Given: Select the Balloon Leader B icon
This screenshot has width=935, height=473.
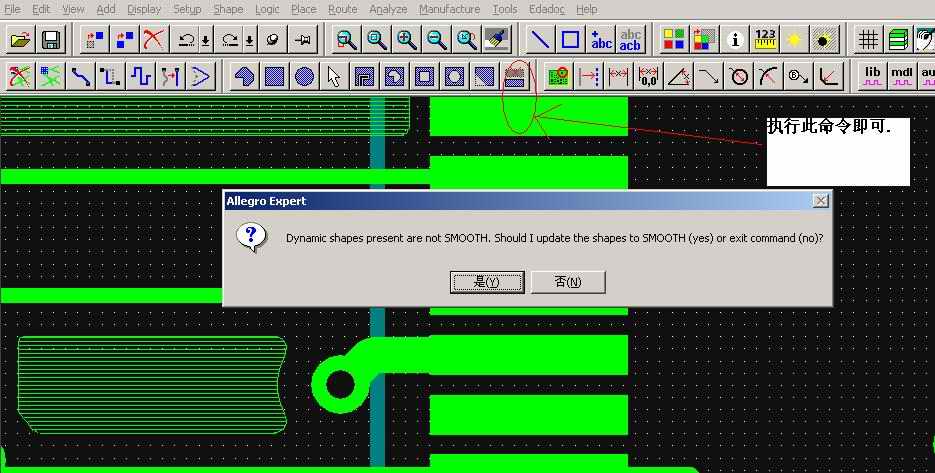Looking at the screenshot, I should 798,76.
